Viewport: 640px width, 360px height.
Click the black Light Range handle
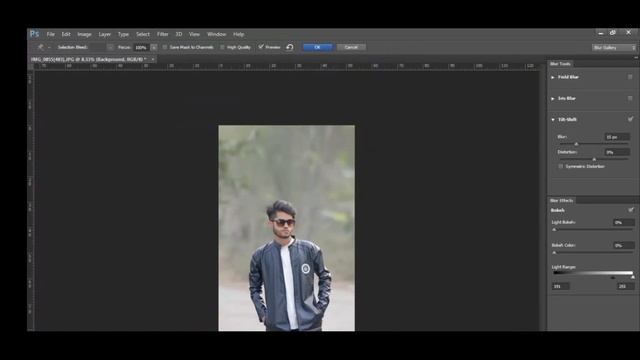613,277
